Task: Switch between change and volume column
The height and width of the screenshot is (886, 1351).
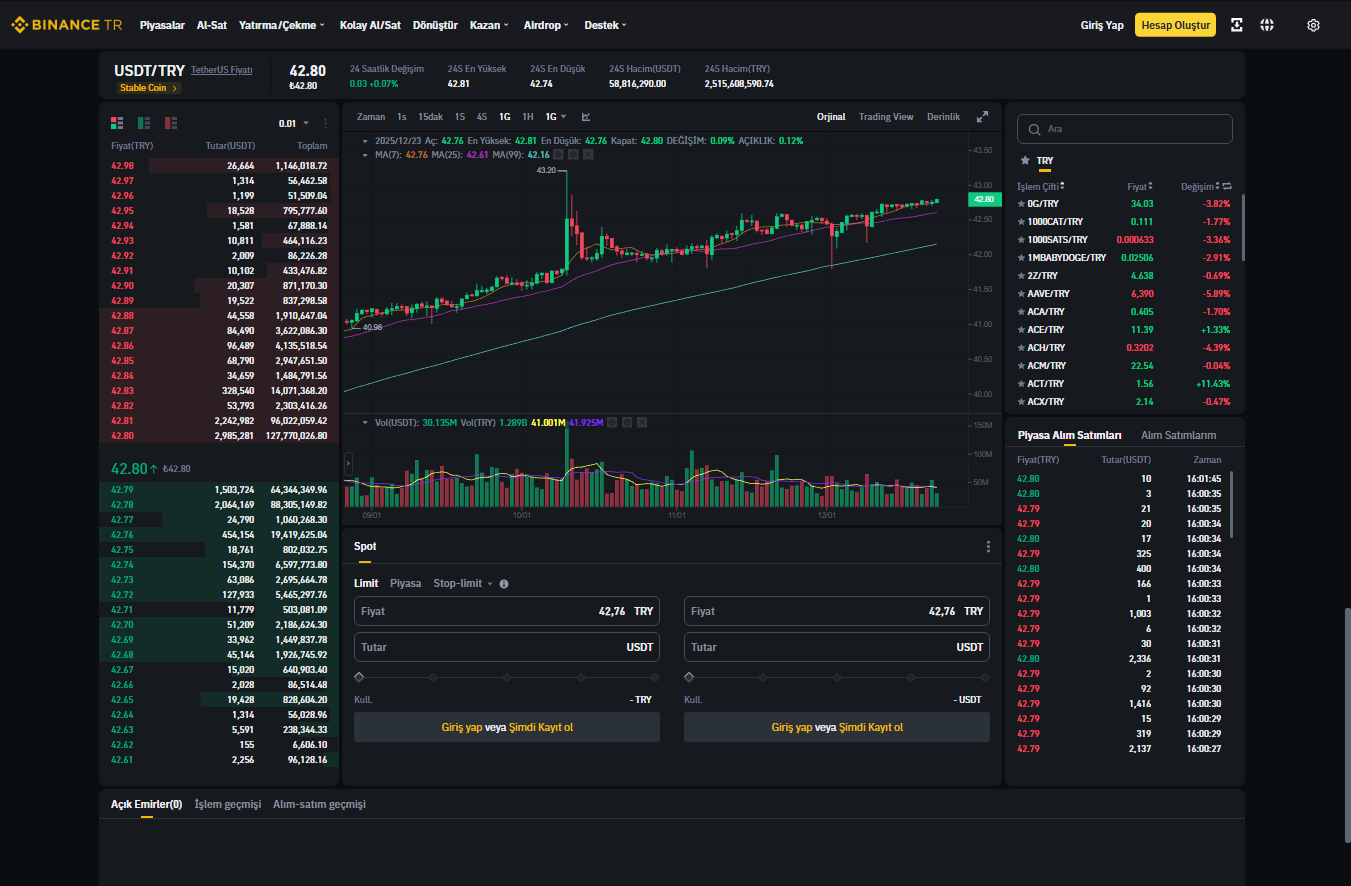Action: [x=1227, y=186]
